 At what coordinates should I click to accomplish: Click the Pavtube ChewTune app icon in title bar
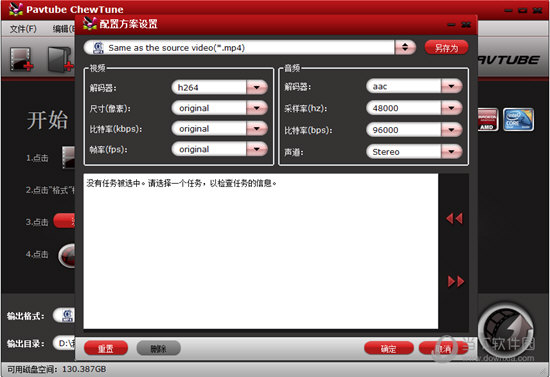tap(15, 9)
